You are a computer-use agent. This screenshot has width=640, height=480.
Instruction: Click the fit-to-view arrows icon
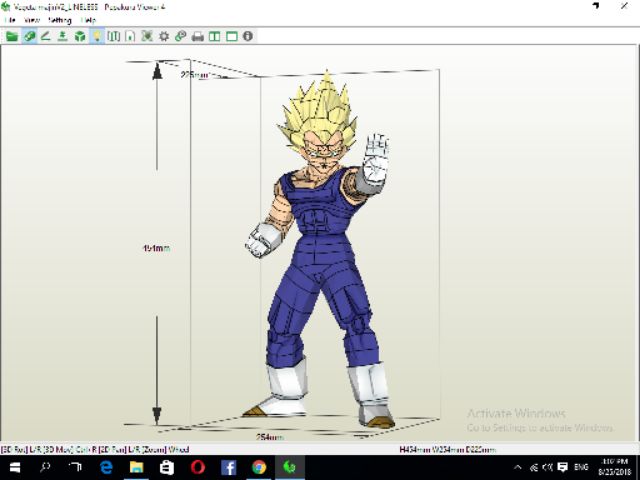tap(147, 36)
